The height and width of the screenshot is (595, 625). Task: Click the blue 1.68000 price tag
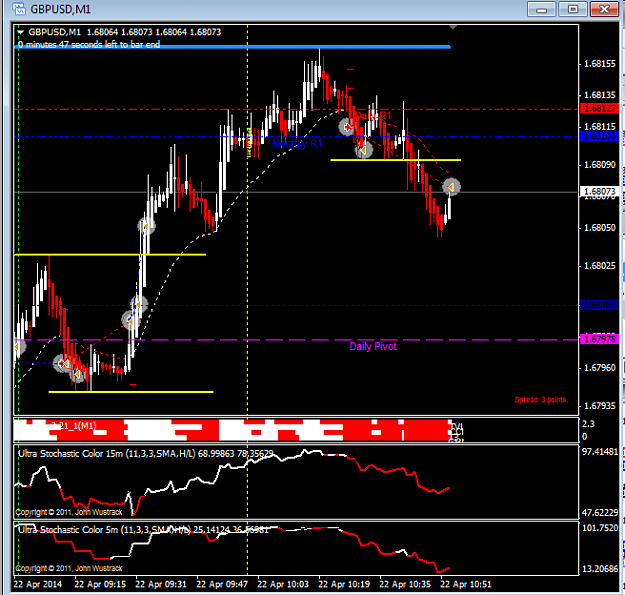point(599,305)
